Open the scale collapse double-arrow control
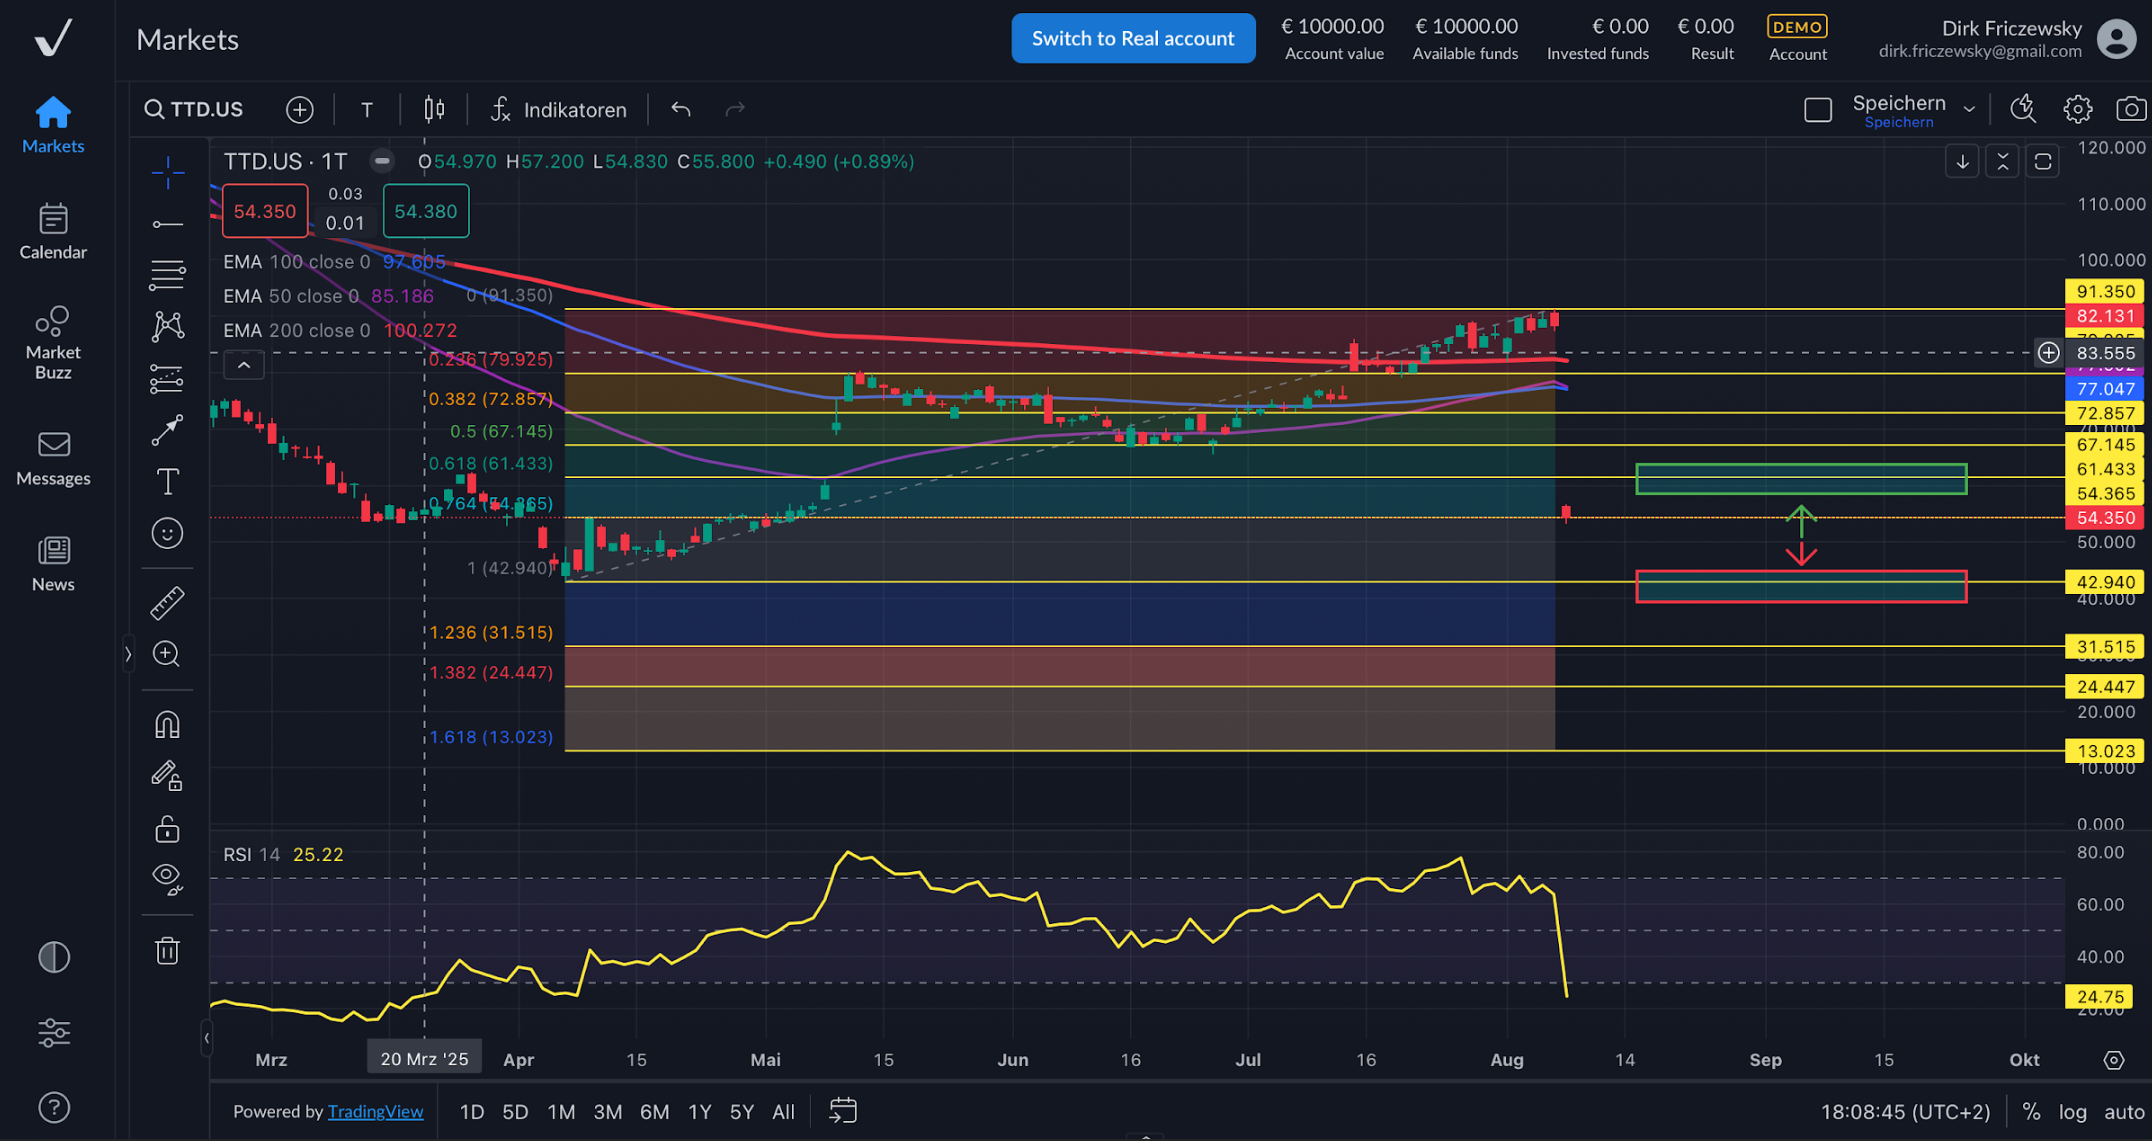The width and height of the screenshot is (2152, 1141). (x=2003, y=161)
